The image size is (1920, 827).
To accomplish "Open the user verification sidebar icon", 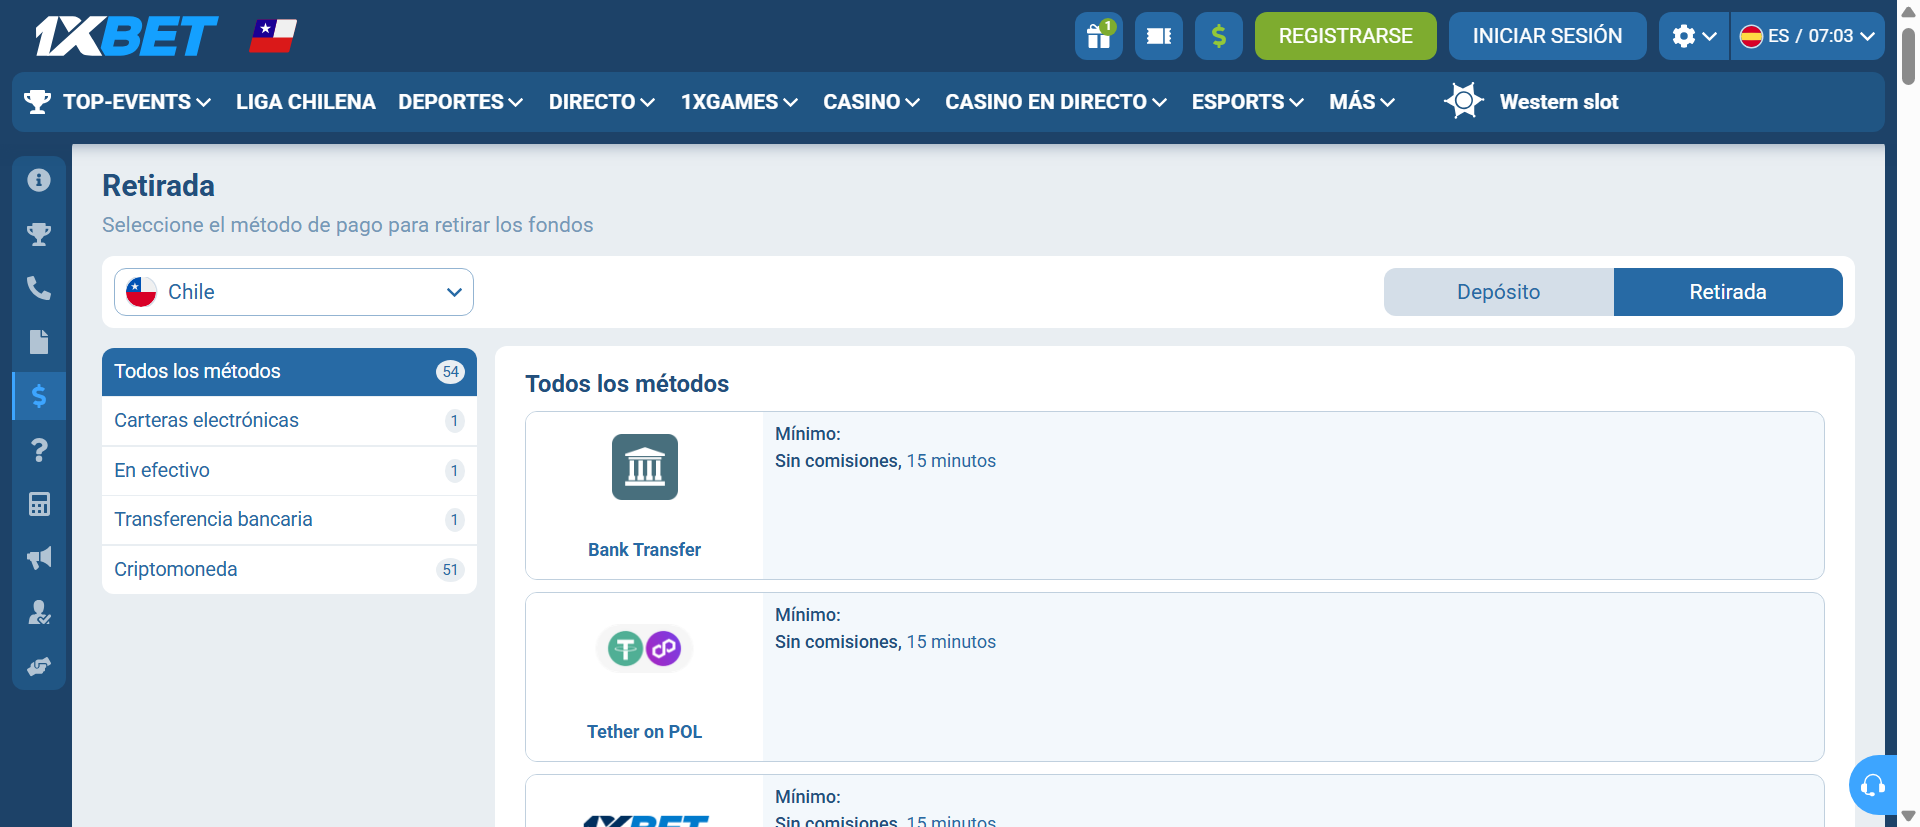I will 39,612.
